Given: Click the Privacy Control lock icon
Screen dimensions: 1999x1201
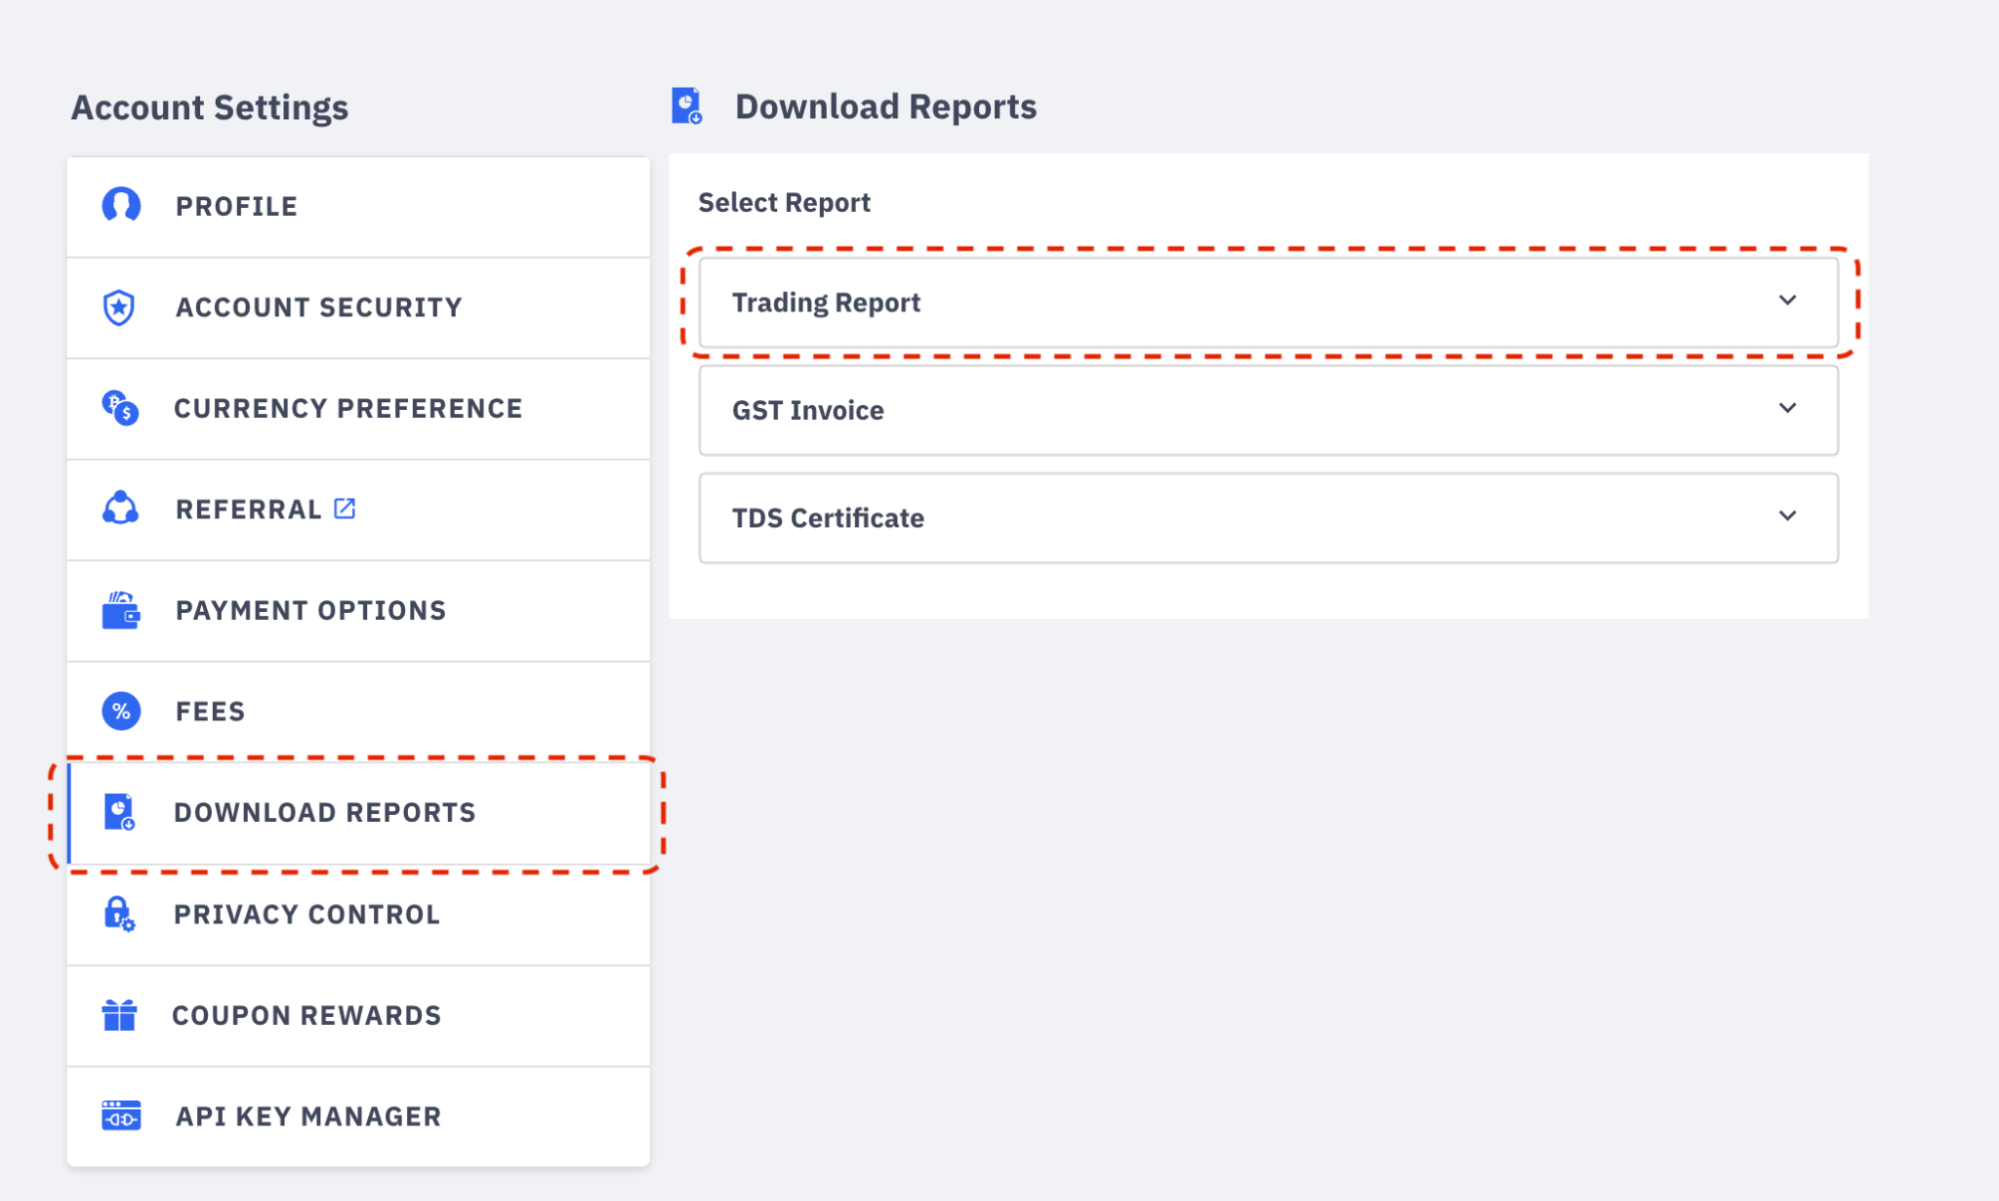Looking at the screenshot, I should point(120,914).
